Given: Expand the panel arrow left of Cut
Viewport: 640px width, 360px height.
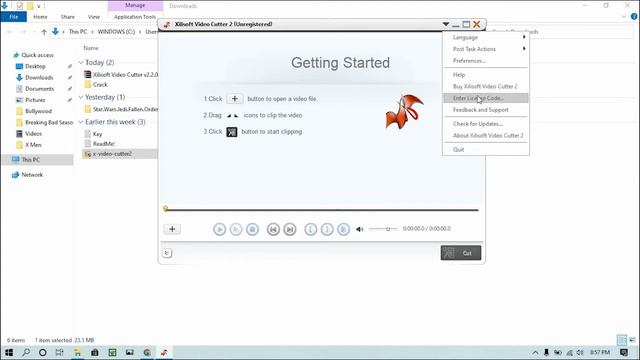Looking at the screenshot, I should click(x=167, y=253).
